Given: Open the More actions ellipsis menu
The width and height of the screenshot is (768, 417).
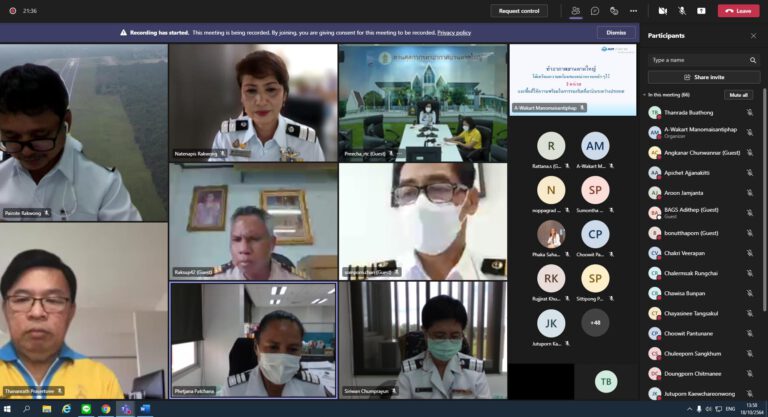Looking at the screenshot, I should tap(631, 11).
